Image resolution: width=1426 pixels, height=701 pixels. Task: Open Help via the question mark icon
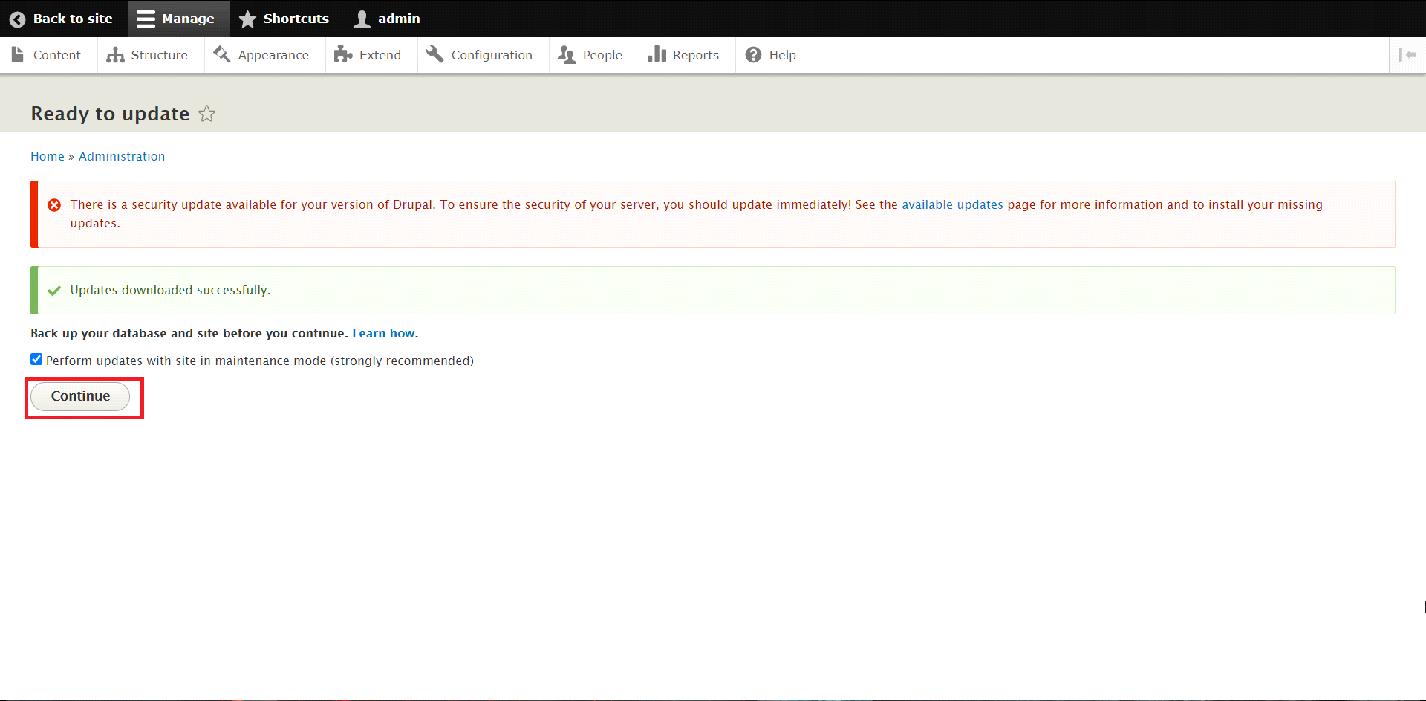pyautogui.click(x=753, y=55)
